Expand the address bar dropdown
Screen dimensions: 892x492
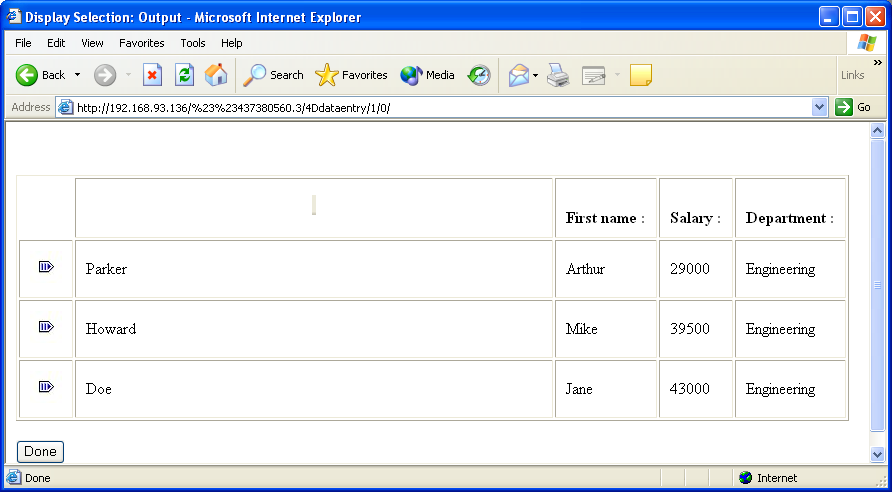point(820,107)
